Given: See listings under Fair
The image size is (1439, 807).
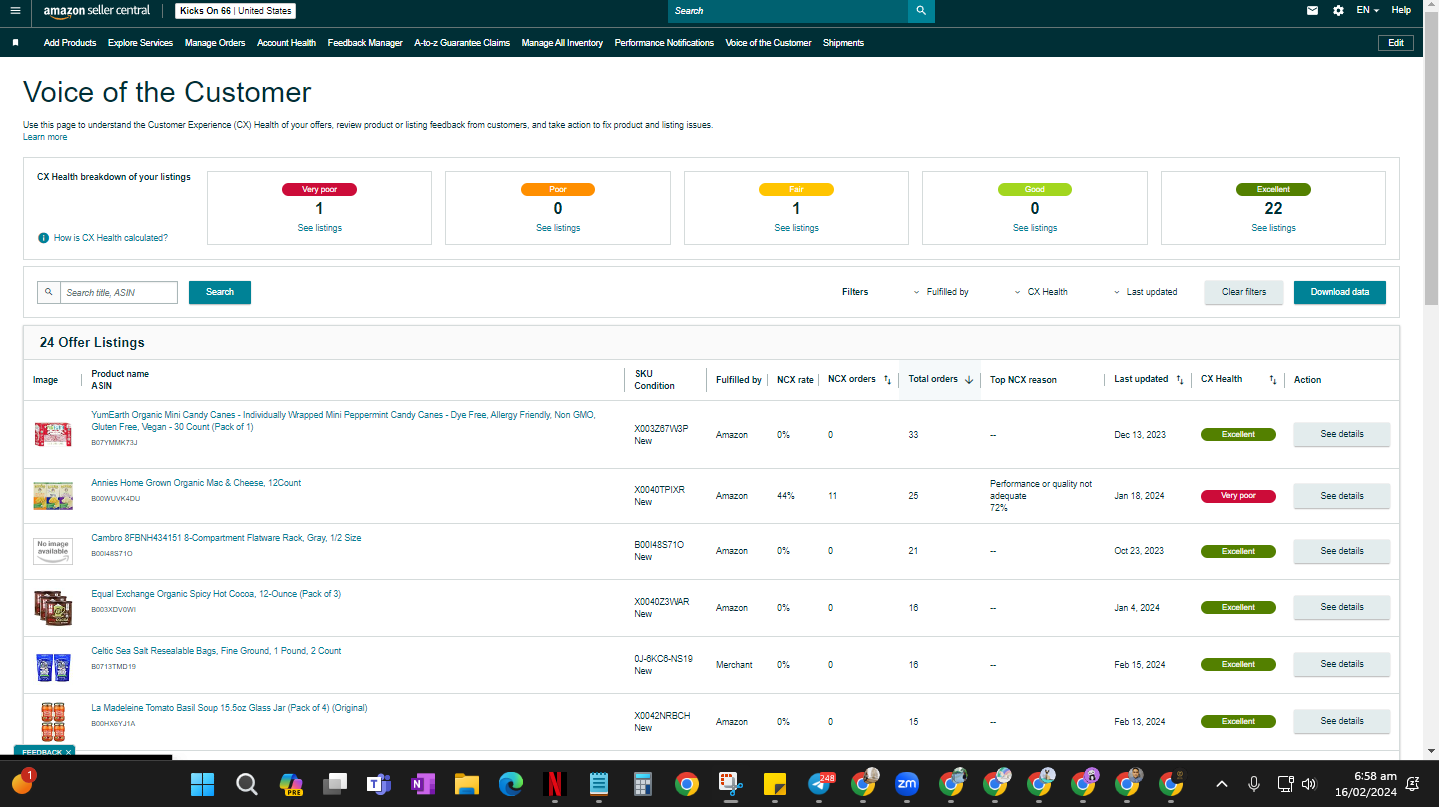Looking at the screenshot, I should 796,228.
